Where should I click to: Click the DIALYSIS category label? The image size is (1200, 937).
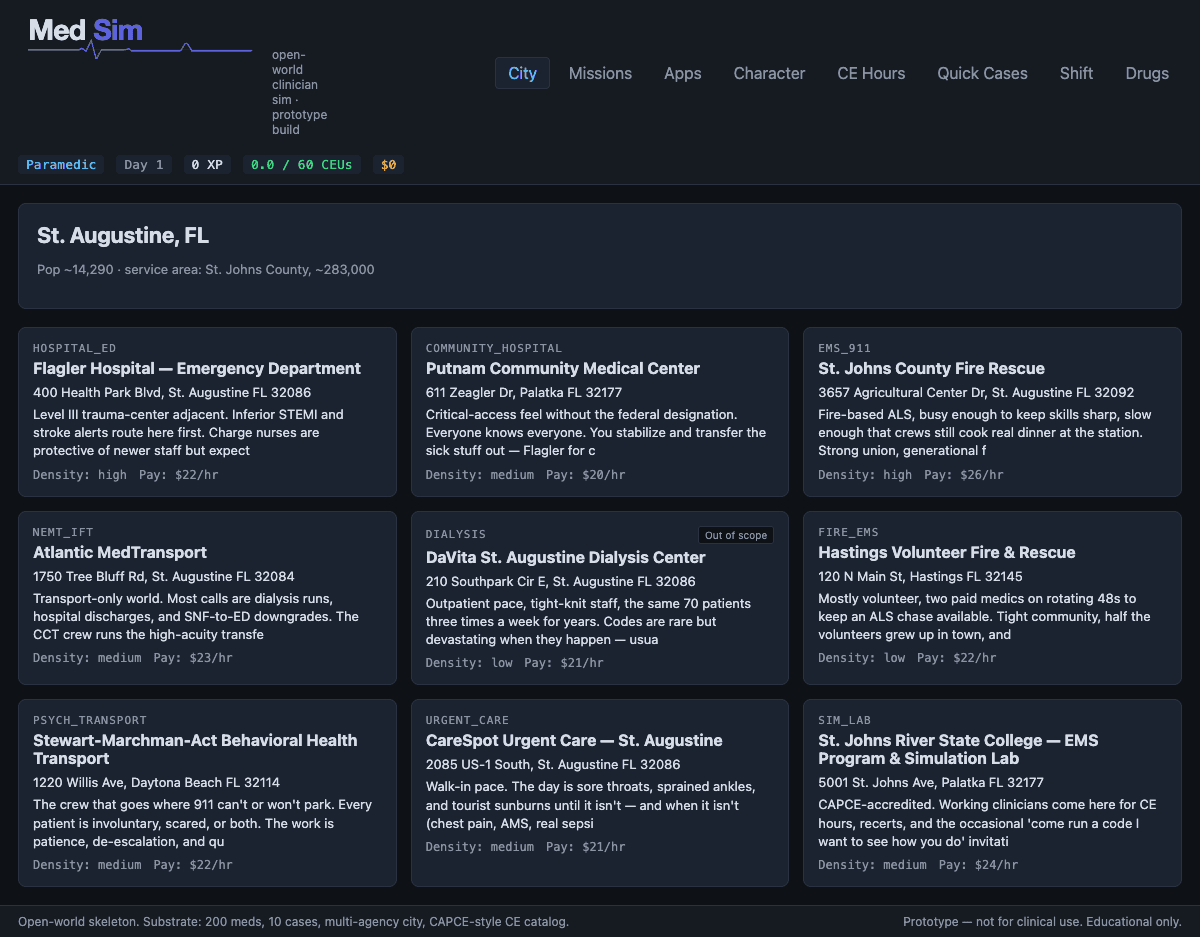tap(455, 535)
